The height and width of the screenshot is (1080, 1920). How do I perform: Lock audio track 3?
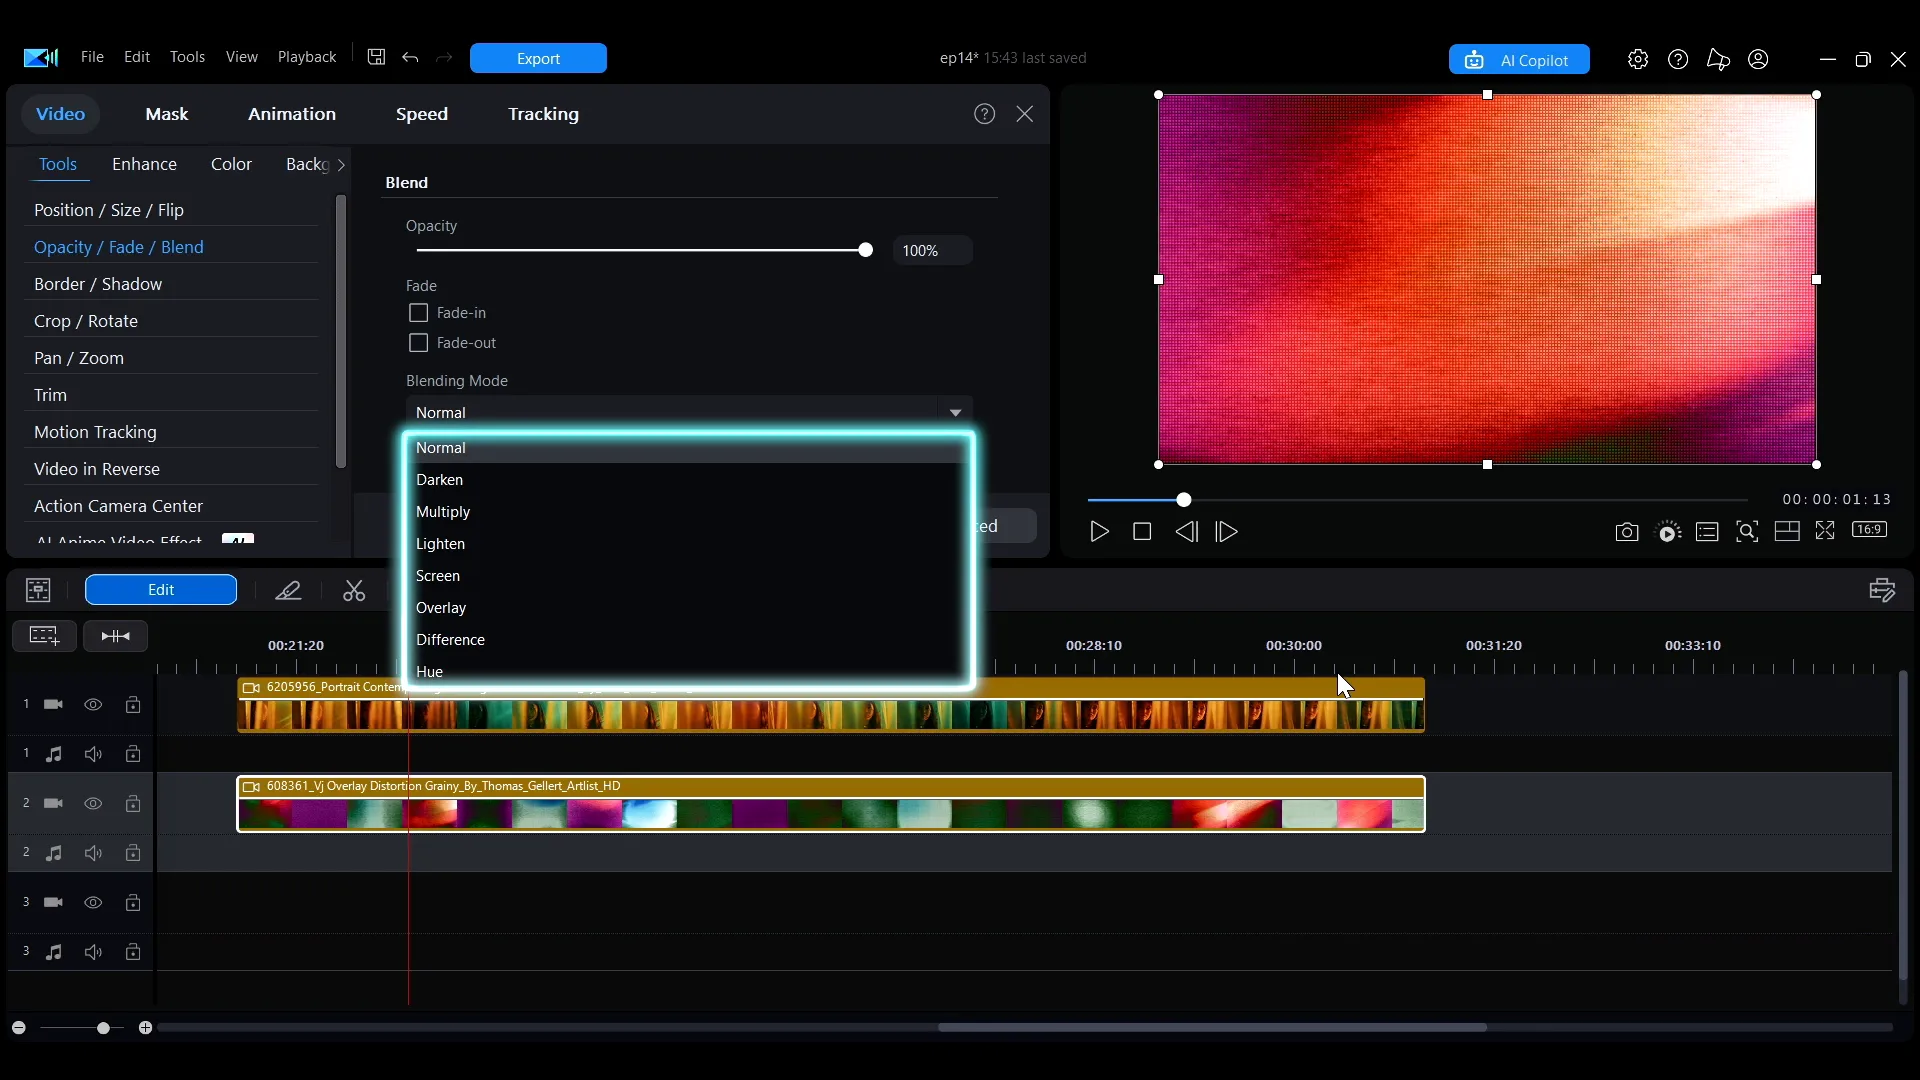click(133, 952)
